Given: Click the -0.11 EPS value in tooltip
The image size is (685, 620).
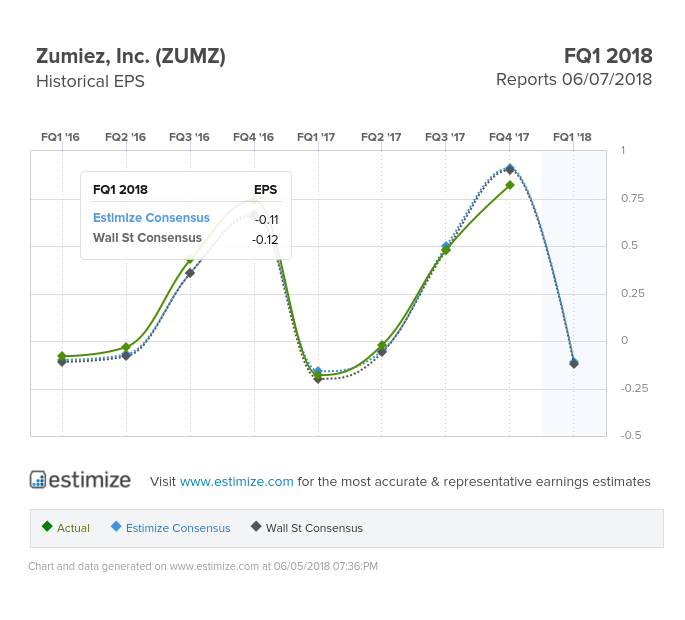Looking at the screenshot, I should pyautogui.click(x=266, y=219).
